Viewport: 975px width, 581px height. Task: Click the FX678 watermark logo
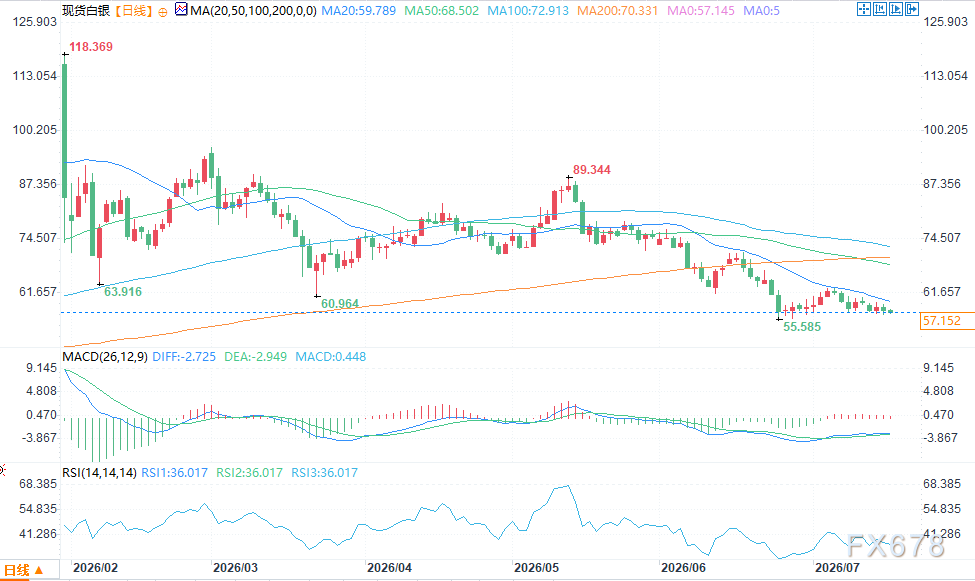pyautogui.click(x=895, y=546)
